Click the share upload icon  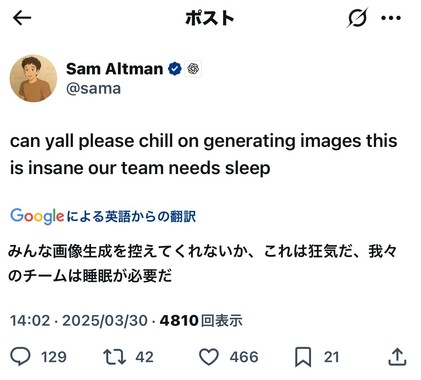397,357
